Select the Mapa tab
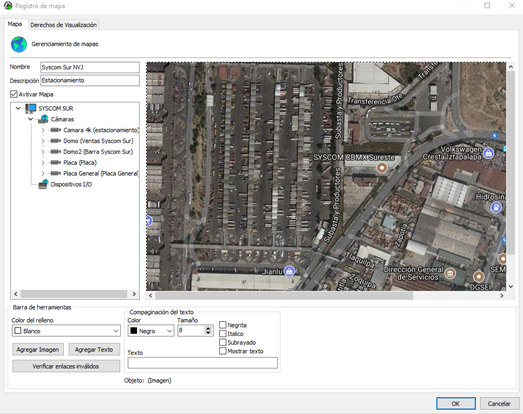Screen dimensions: 523x414 (x=15, y=24)
